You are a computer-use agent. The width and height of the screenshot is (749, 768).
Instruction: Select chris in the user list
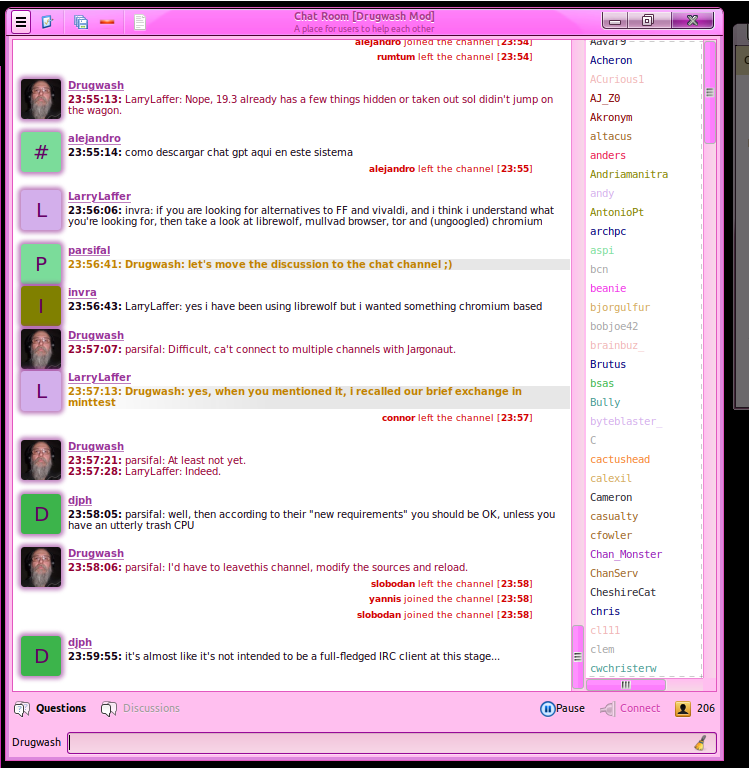tap(605, 612)
